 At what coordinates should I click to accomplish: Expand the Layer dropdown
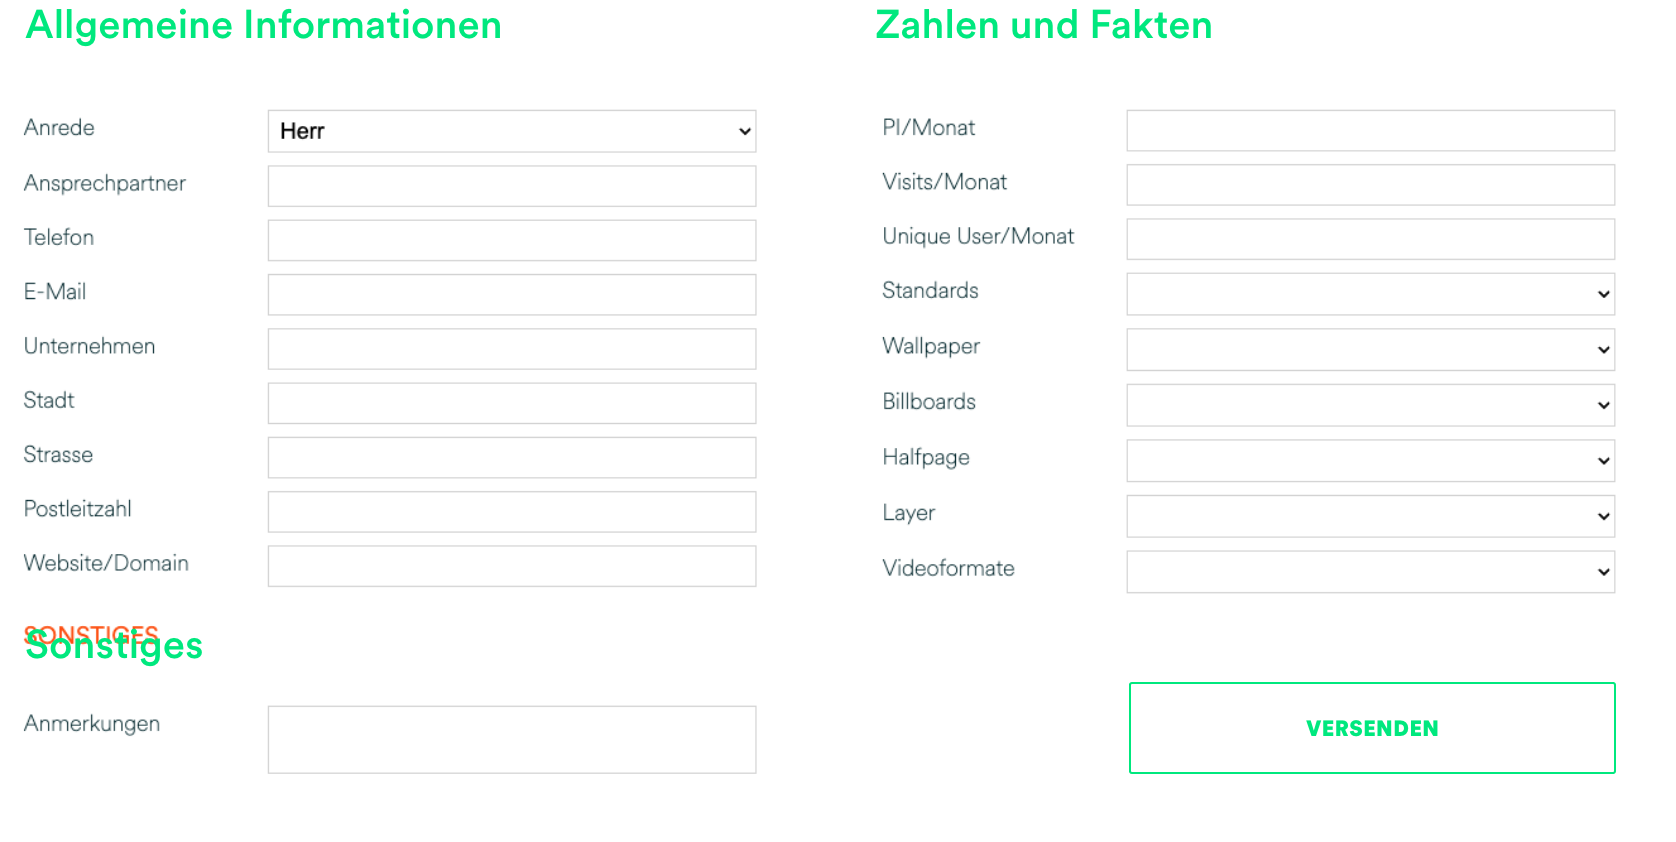(1370, 516)
